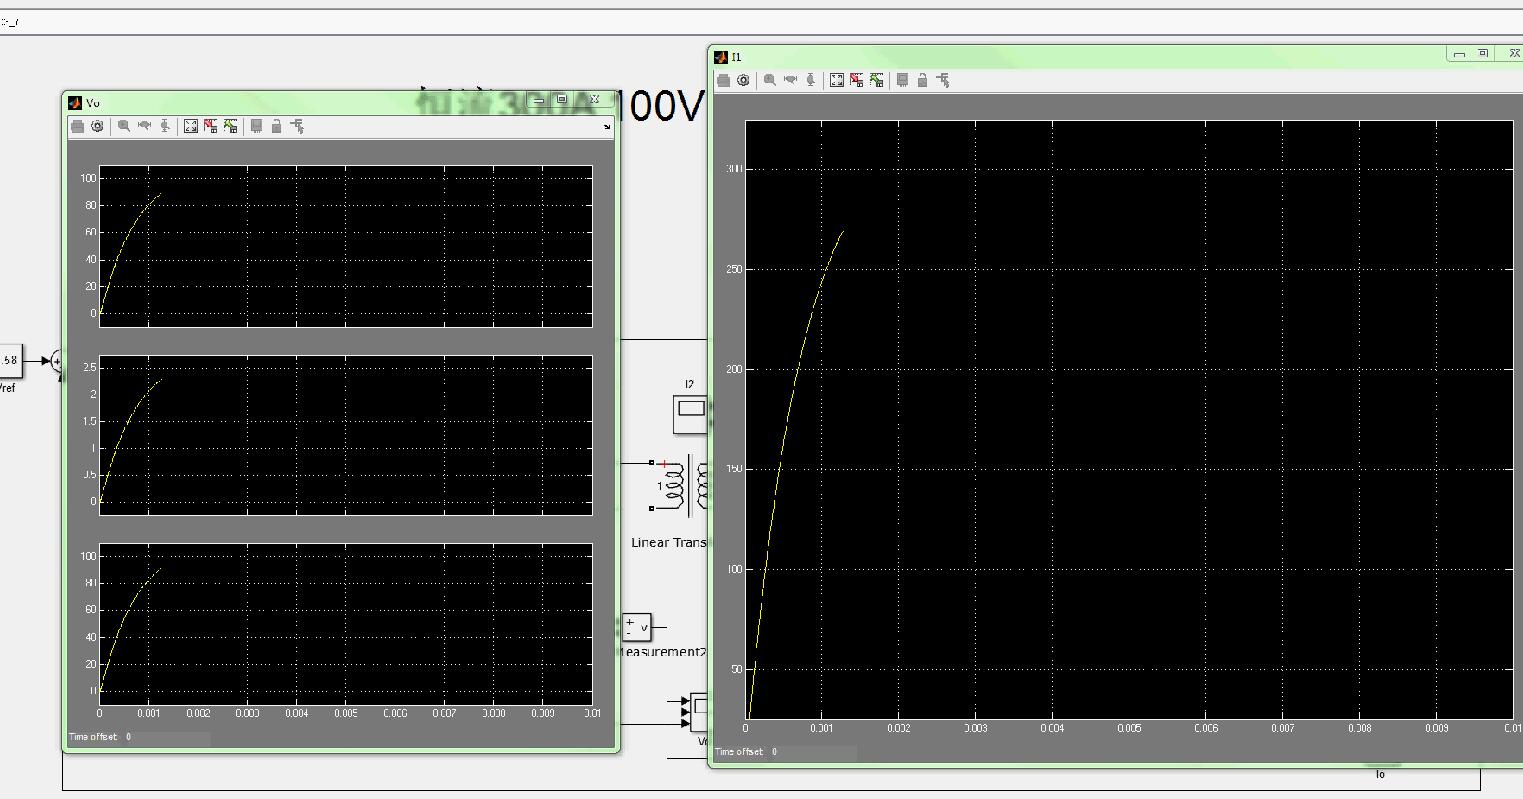Select Zoom X-axis tool in Vo scope
Screen dimensions: 1523x799
[x=144, y=126]
